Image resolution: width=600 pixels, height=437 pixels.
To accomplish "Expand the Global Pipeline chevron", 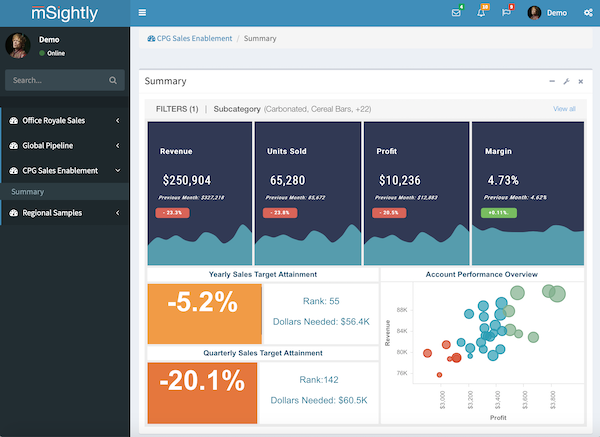I will [x=117, y=145].
